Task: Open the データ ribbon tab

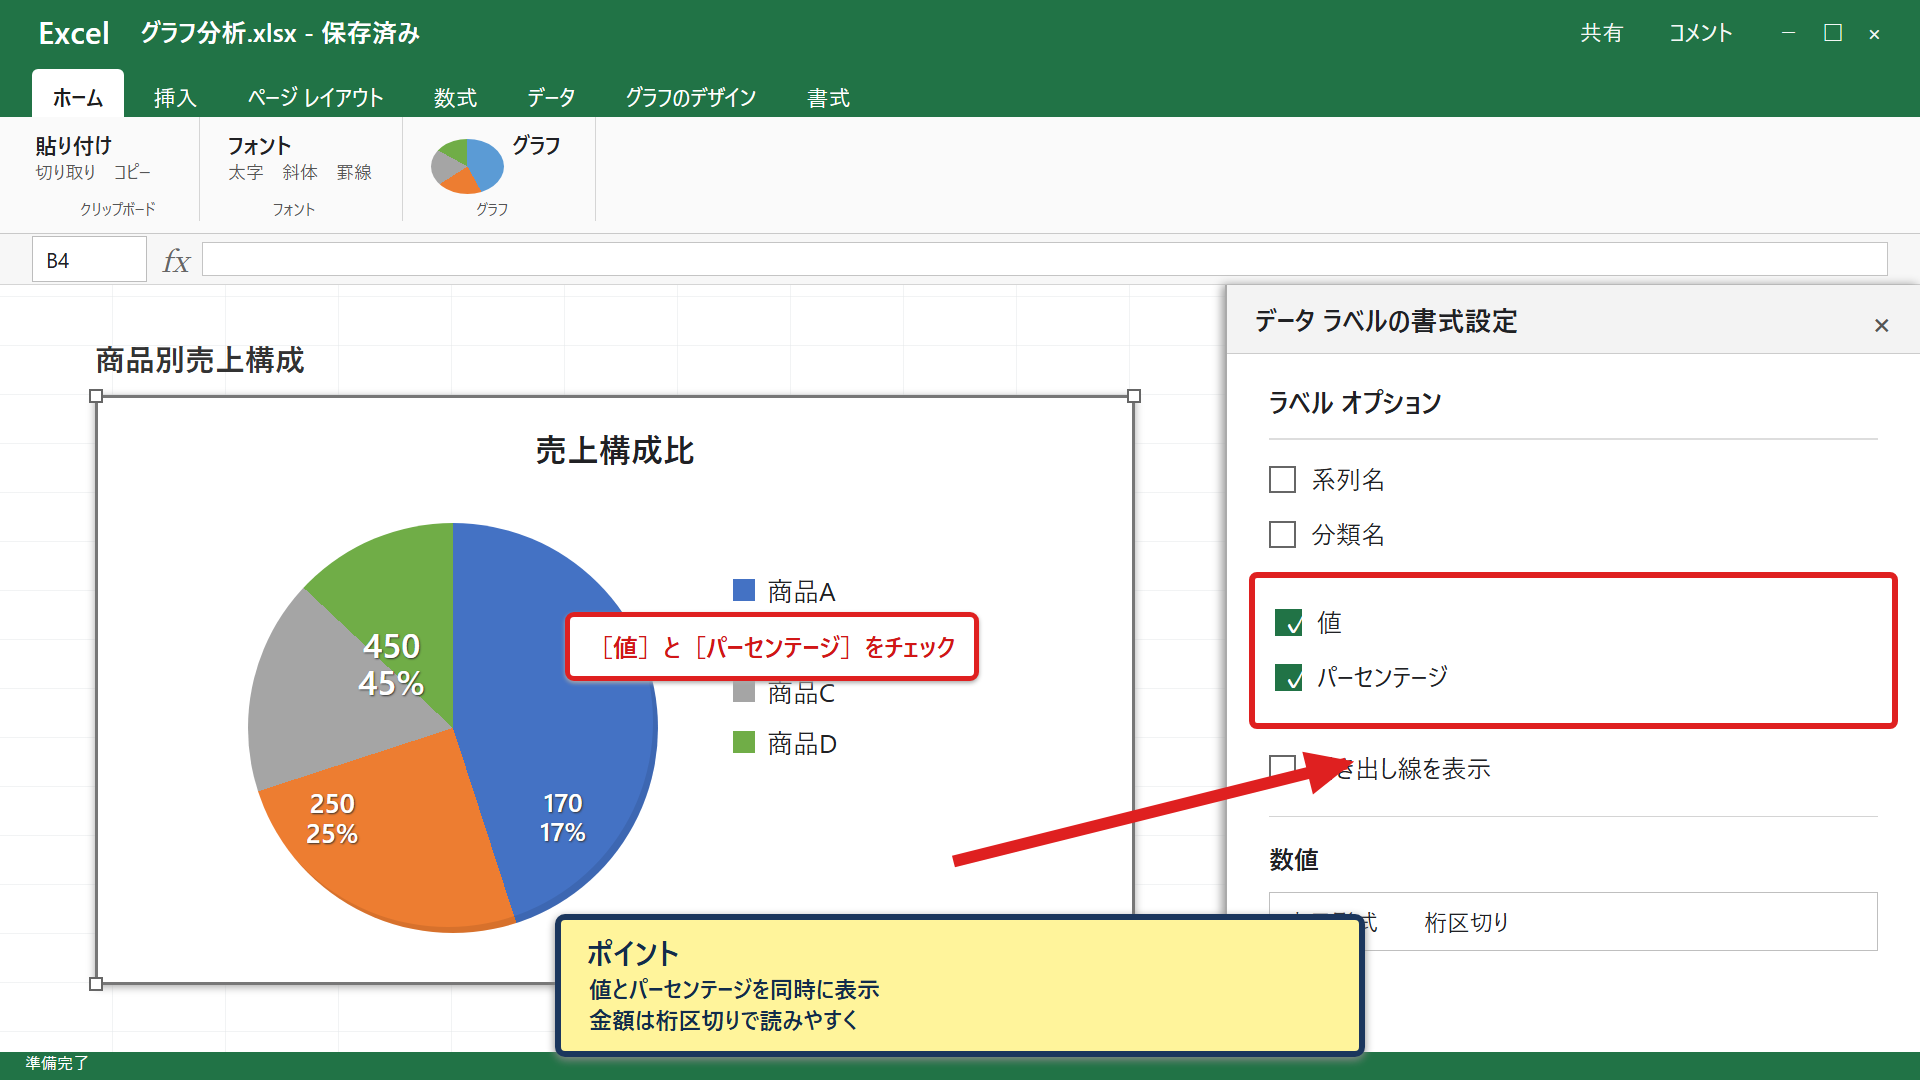Action: (x=551, y=97)
